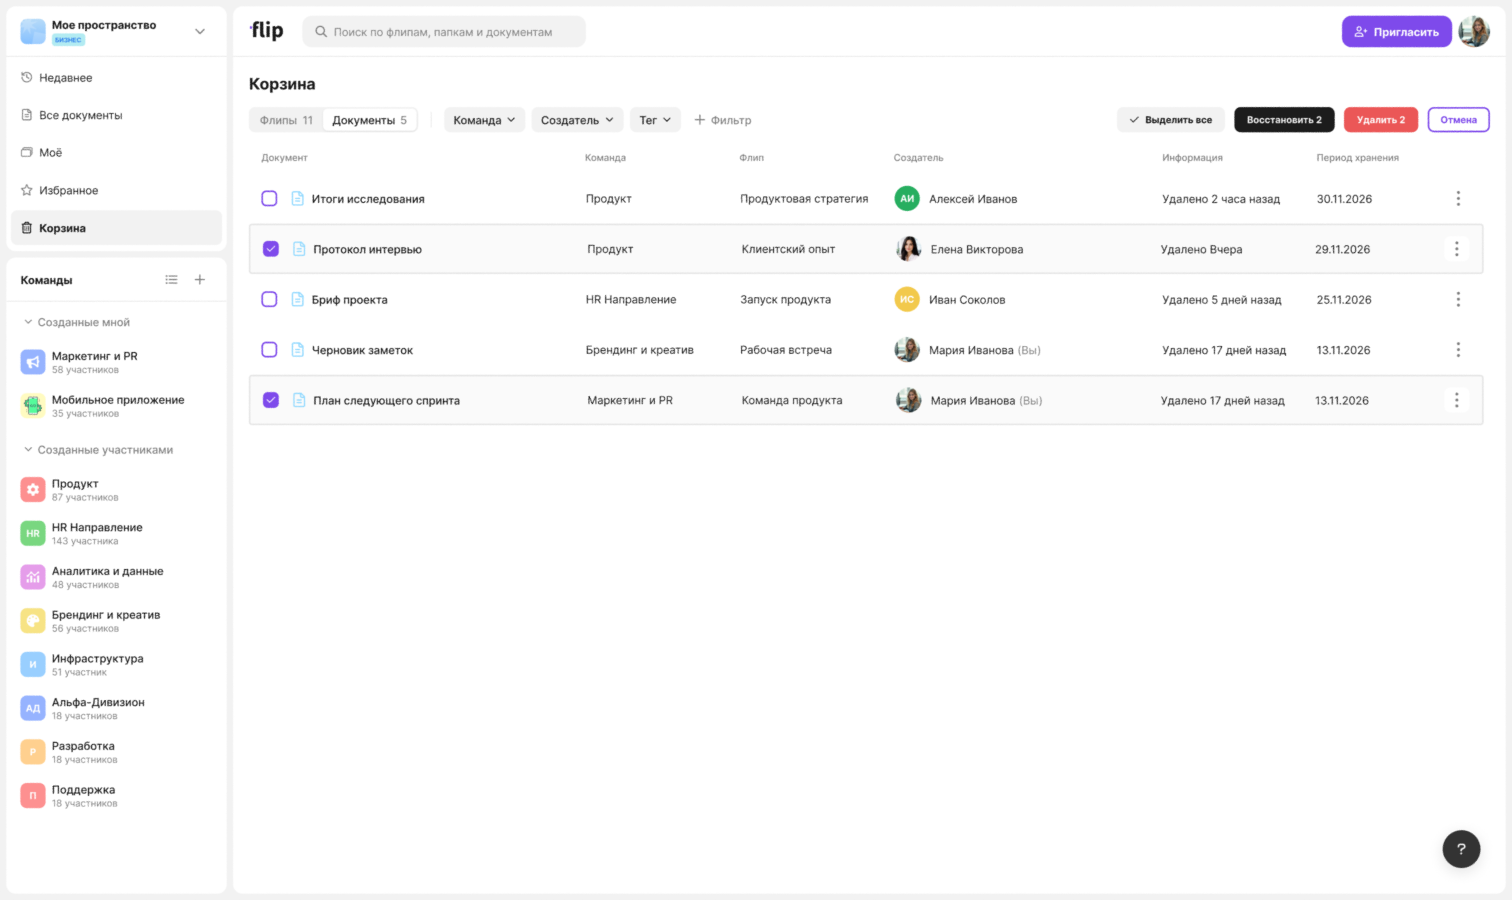Viewport: 1512px width, 900px height.
Task: Click the Пригласить button
Action: pos(1397,32)
